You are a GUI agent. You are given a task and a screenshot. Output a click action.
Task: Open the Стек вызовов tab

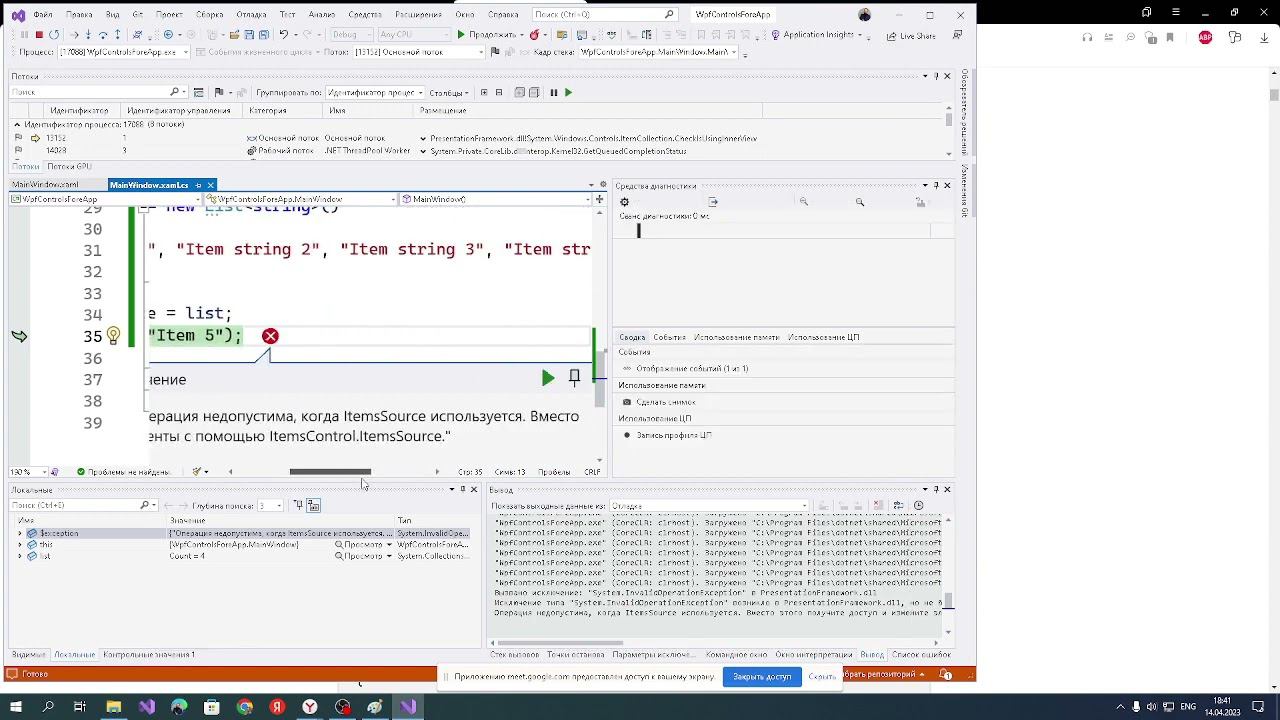515,655
